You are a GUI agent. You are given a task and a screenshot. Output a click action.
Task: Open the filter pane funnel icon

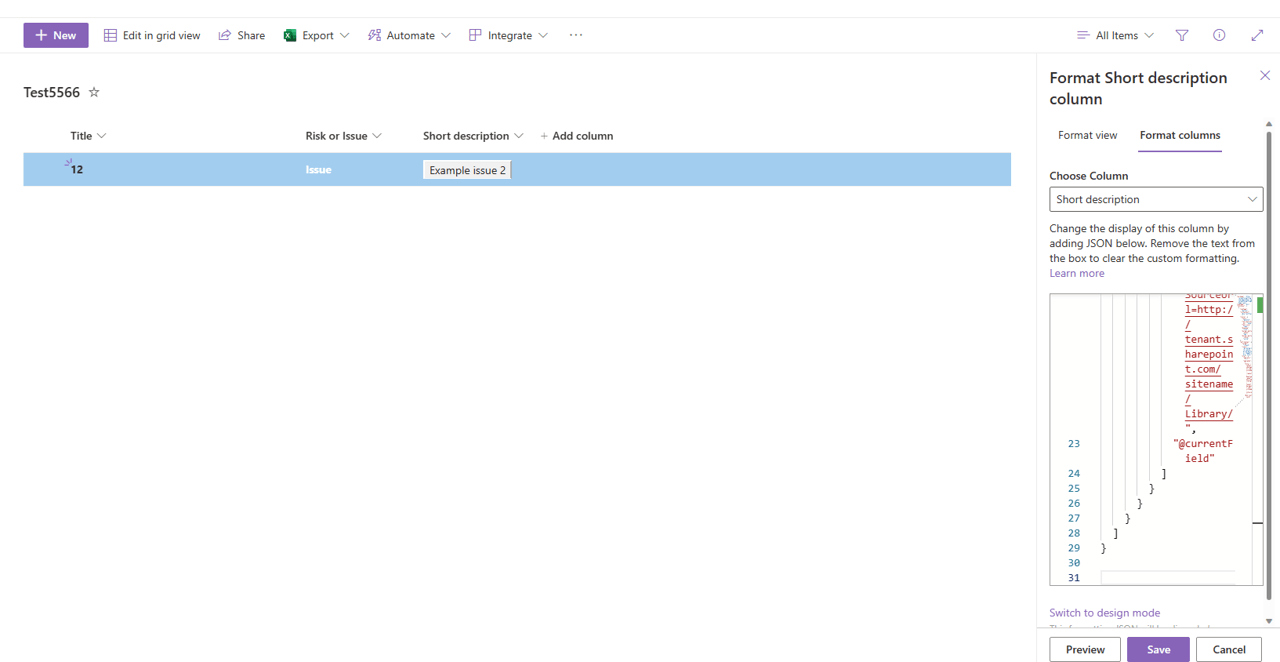click(1182, 35)
